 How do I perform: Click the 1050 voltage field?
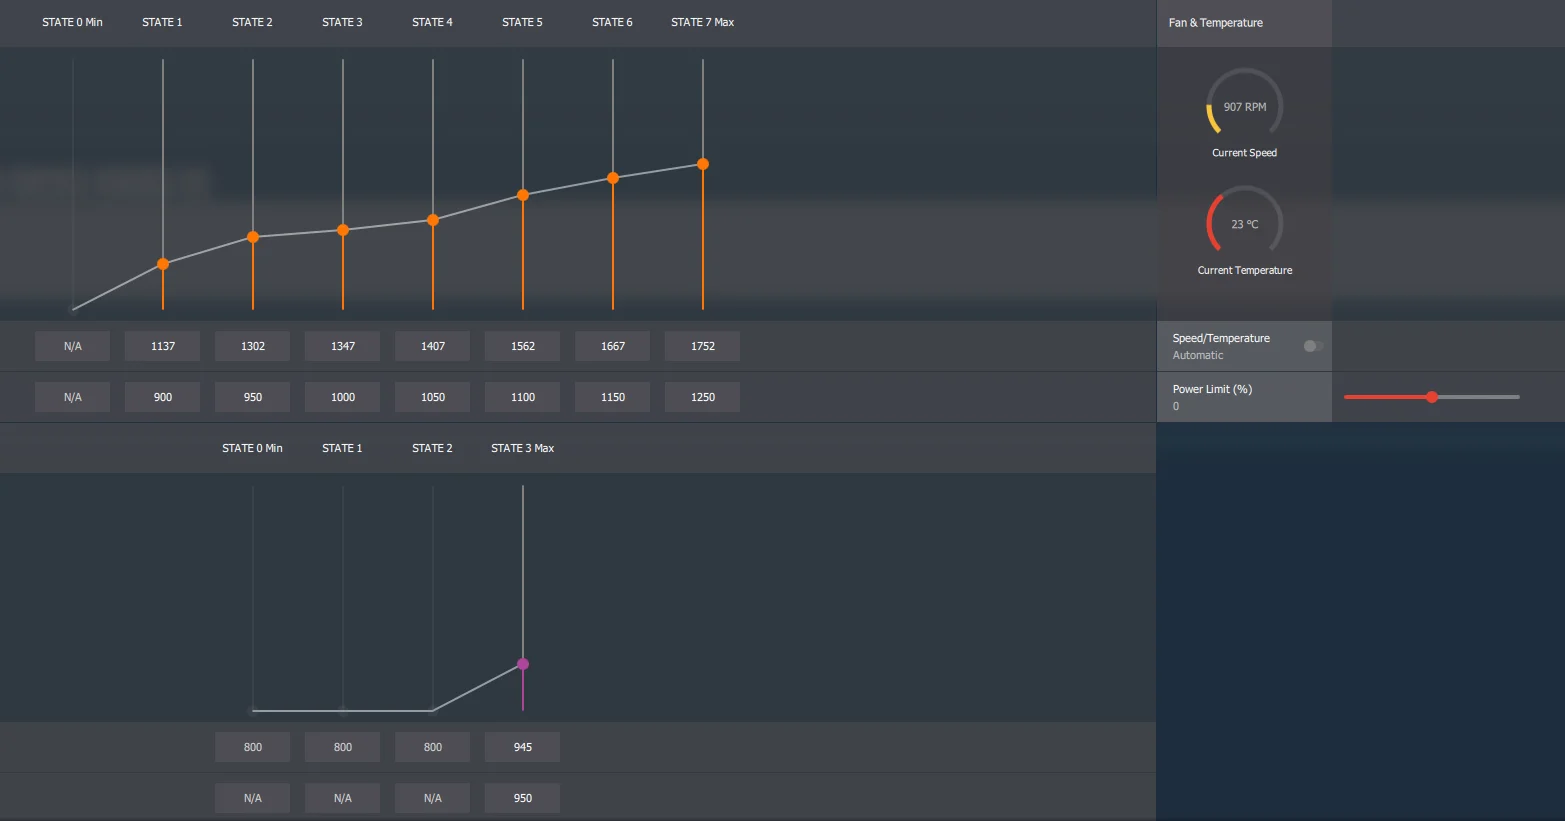tap(433, 397)
